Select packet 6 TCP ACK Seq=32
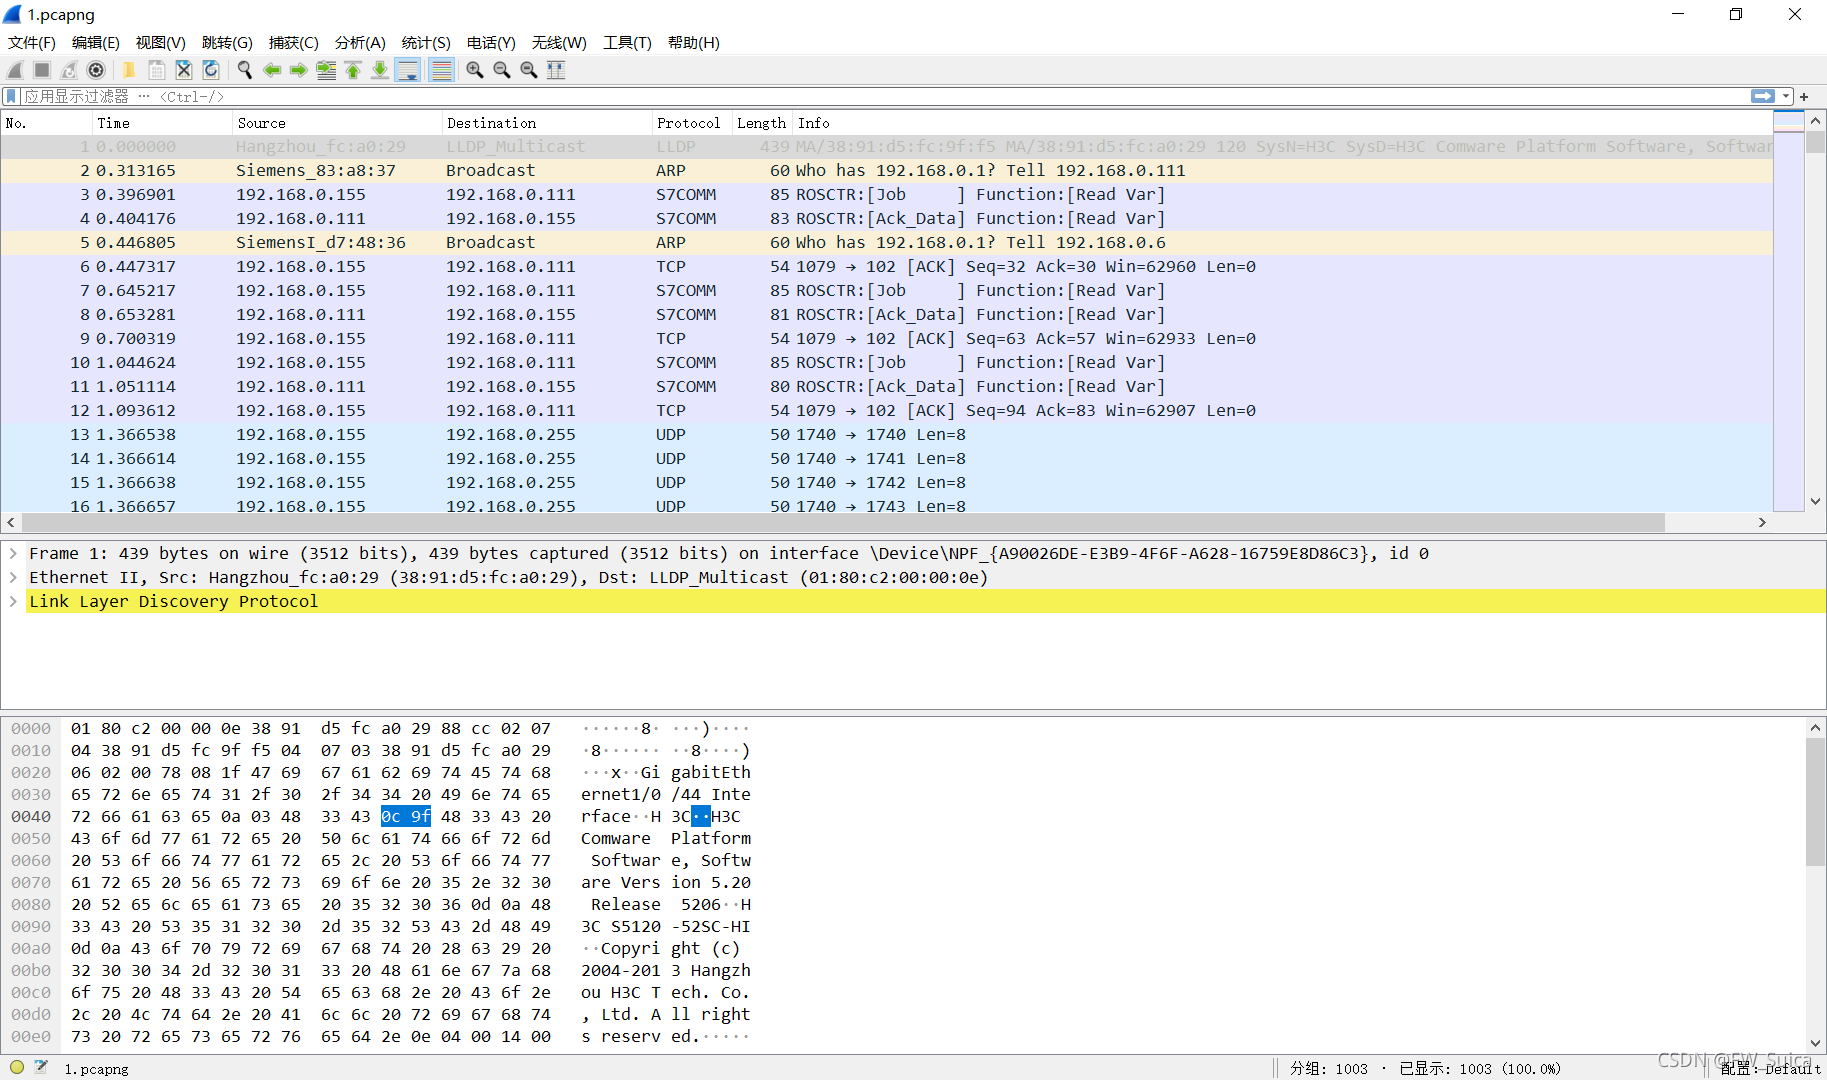1827x1080 pixels. 887,266
